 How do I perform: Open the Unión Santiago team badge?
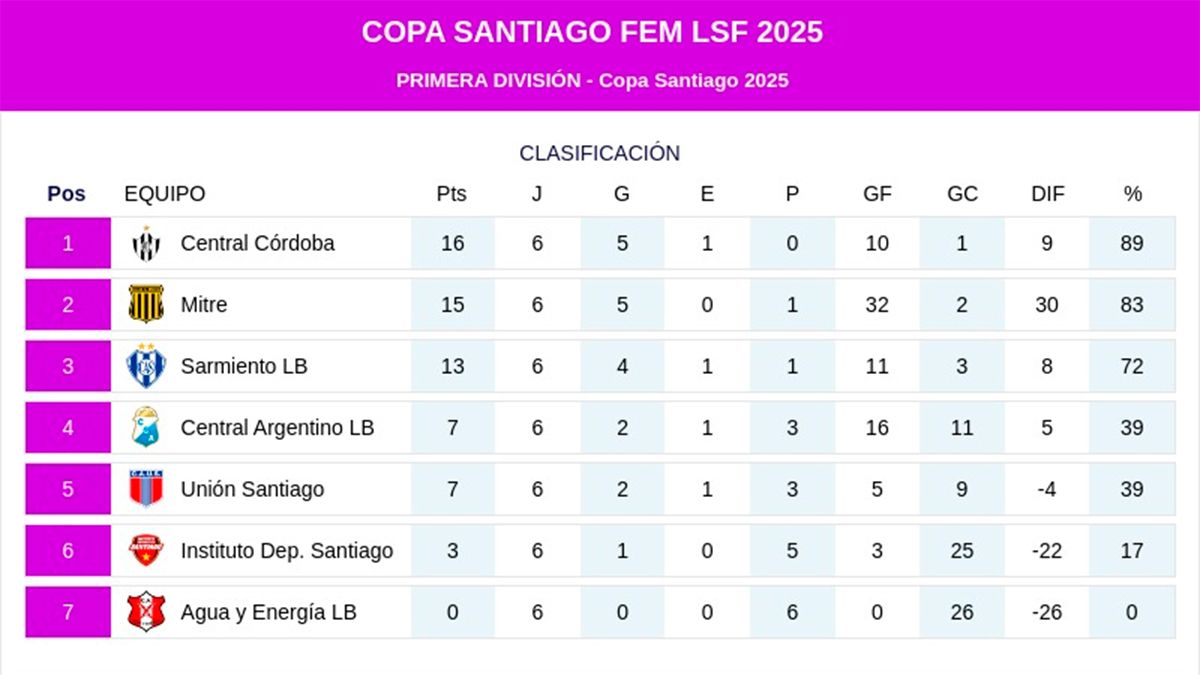click(146, 489)
